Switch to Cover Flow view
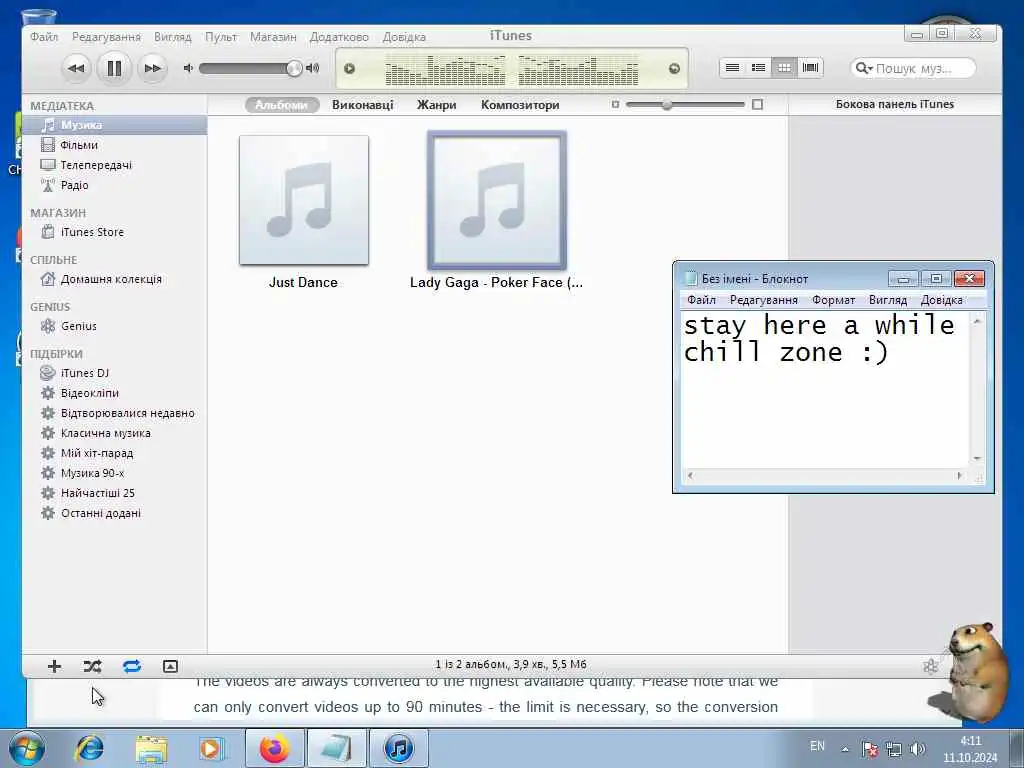1024x768 pixels. 810,68
